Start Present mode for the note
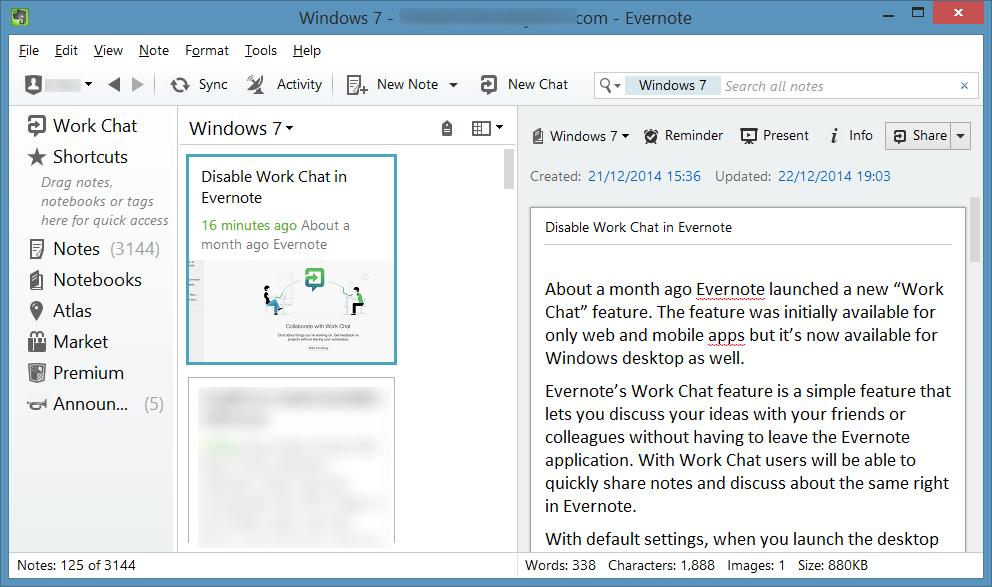Screen dimensions: 992x587 pyautogui.click(x=774, y=136)
